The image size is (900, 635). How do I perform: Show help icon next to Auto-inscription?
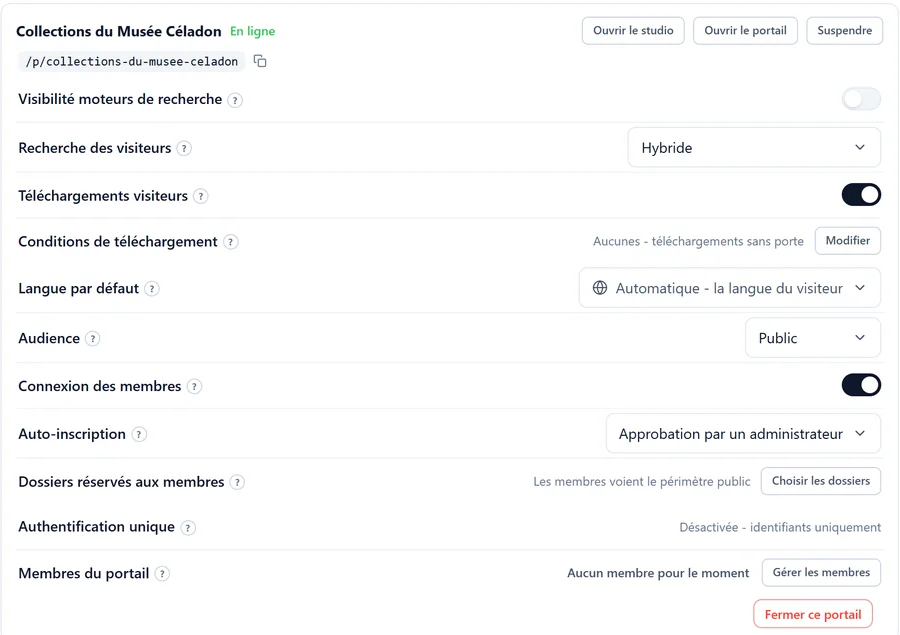point(139,435)
